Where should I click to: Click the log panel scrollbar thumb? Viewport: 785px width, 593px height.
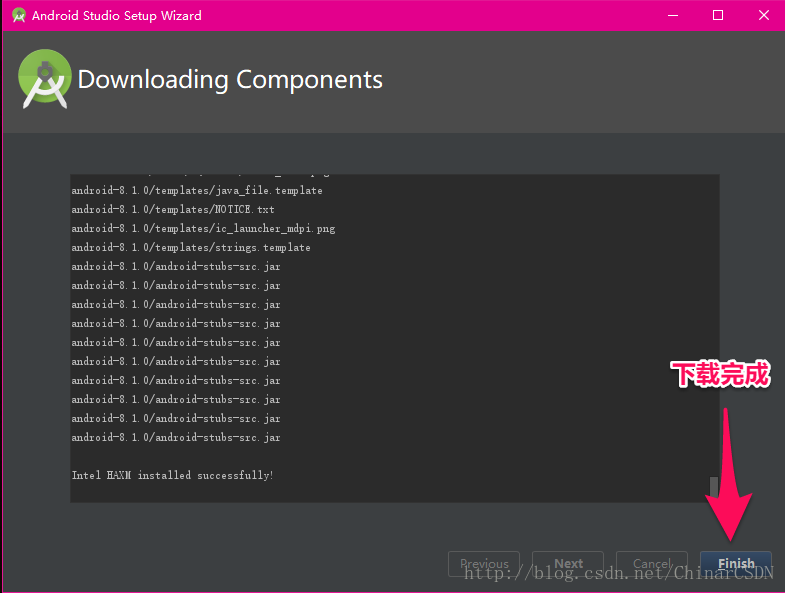coord(714,486)
